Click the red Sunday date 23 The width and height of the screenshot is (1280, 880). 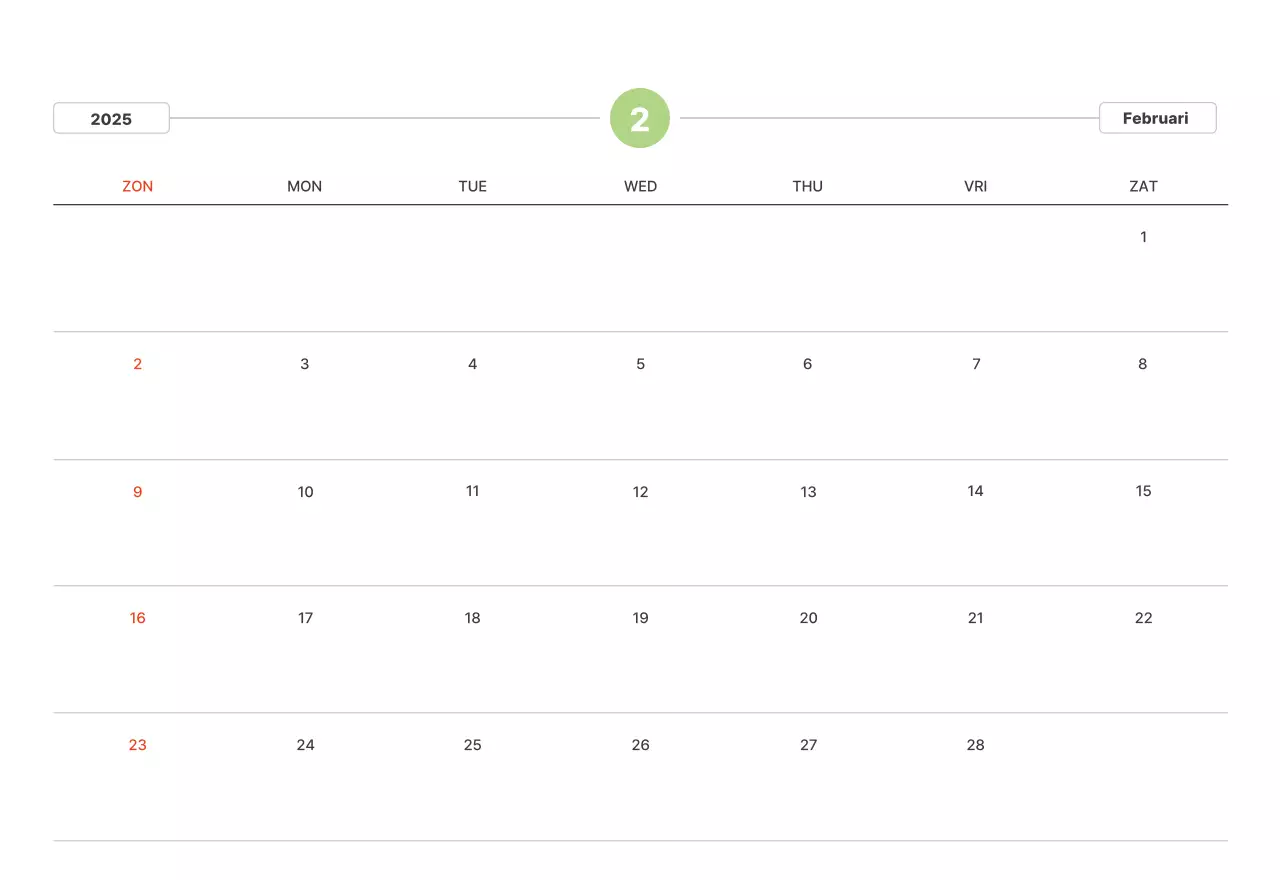pyautogui.click(x=138, y=745)
